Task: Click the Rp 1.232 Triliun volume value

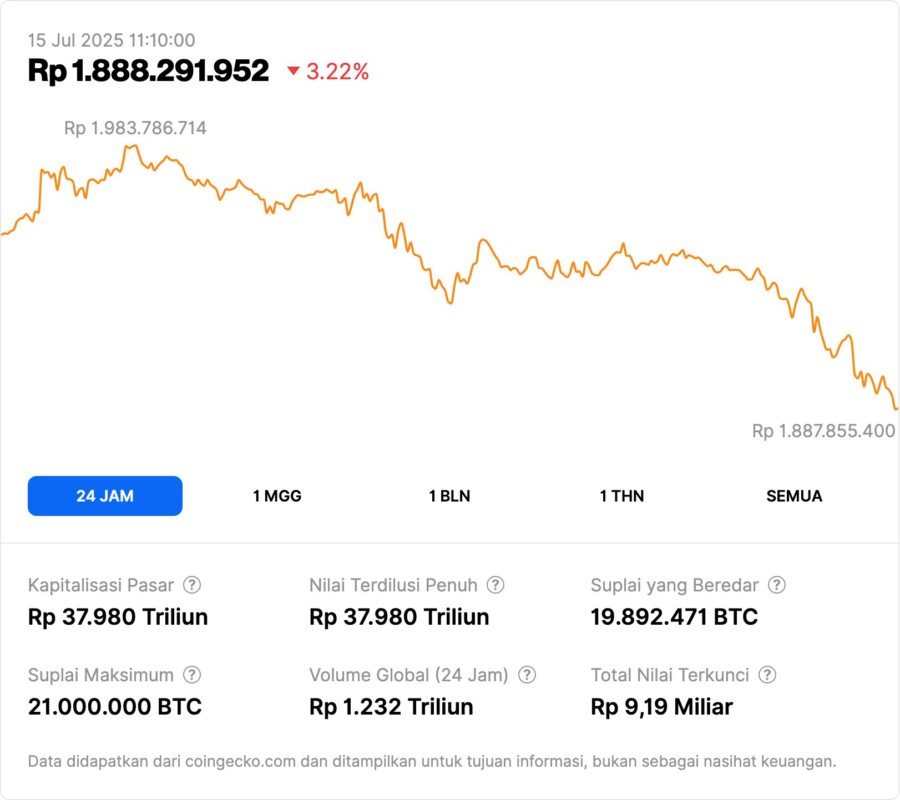Action: coord(393,707)
